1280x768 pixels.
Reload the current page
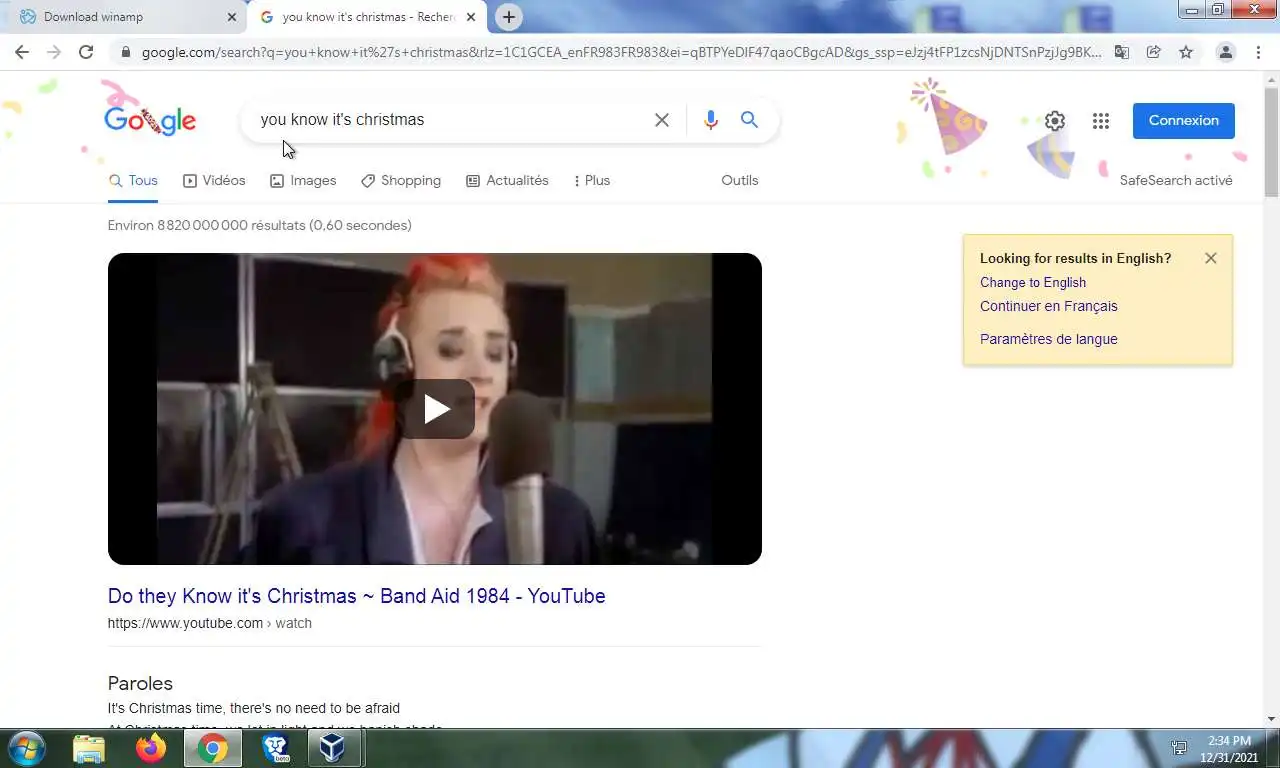click(86, 52)
